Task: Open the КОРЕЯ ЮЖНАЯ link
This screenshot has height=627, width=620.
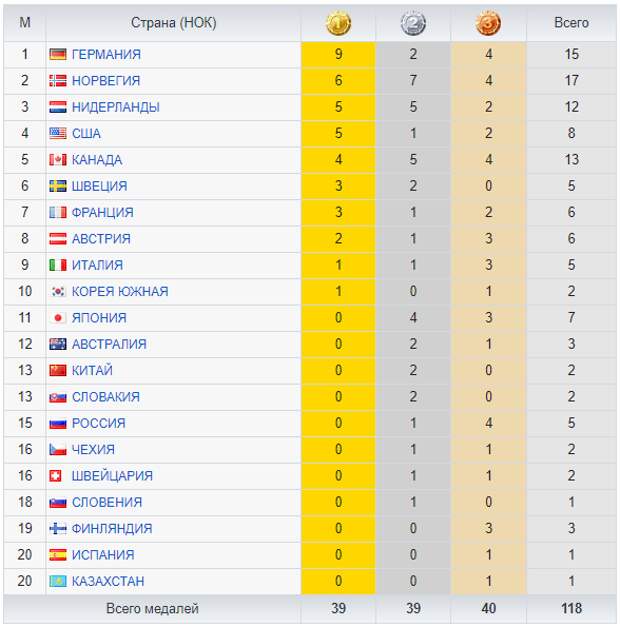Action: point(120,292)
